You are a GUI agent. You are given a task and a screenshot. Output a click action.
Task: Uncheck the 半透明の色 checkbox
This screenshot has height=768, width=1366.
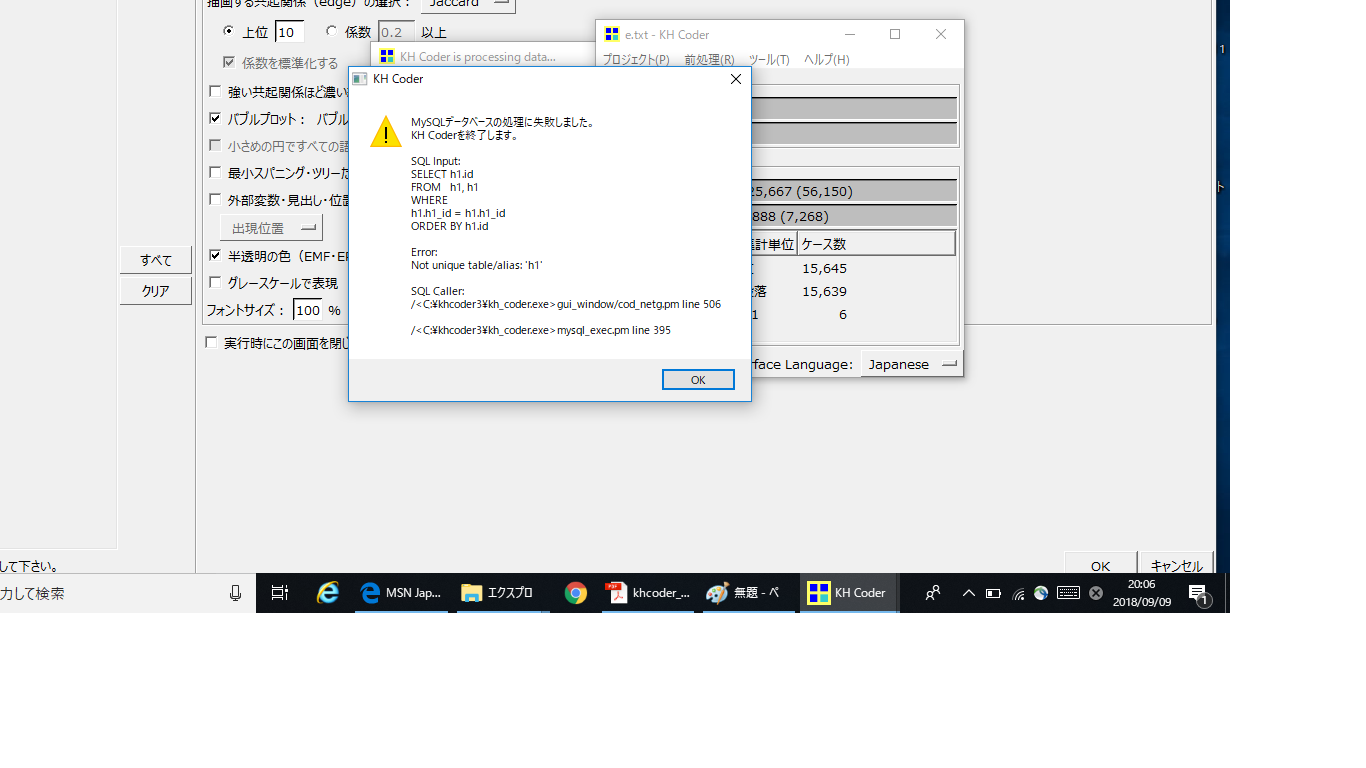coord(215,256)
